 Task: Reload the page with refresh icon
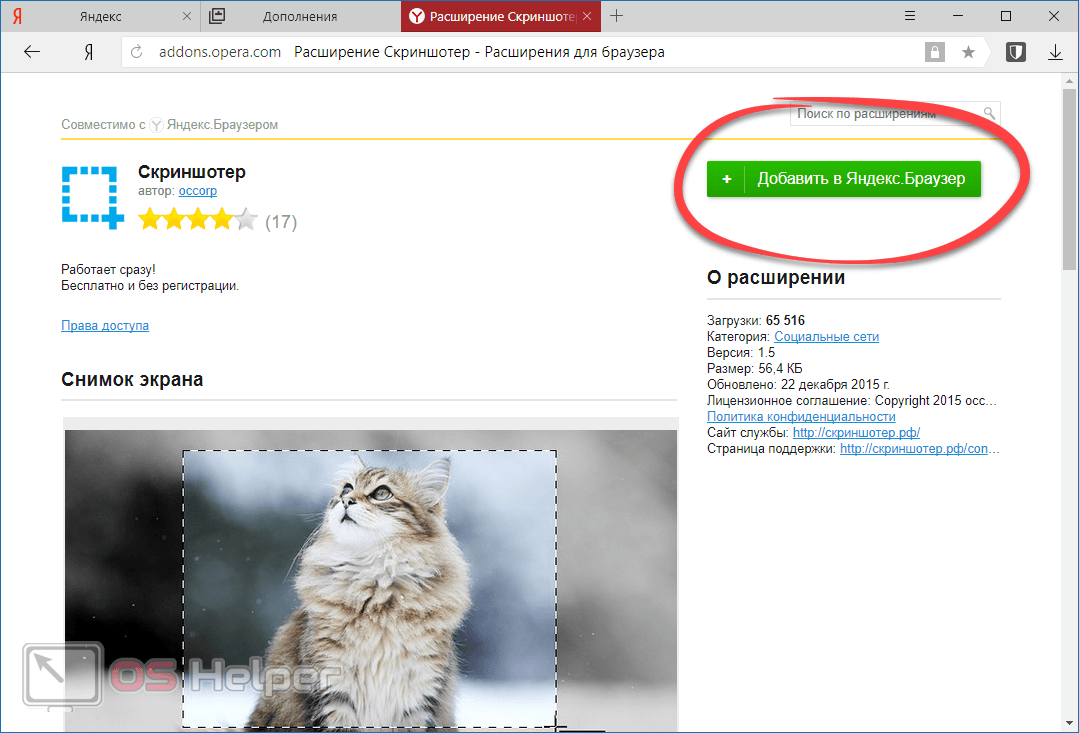click(x=136, y=52)
